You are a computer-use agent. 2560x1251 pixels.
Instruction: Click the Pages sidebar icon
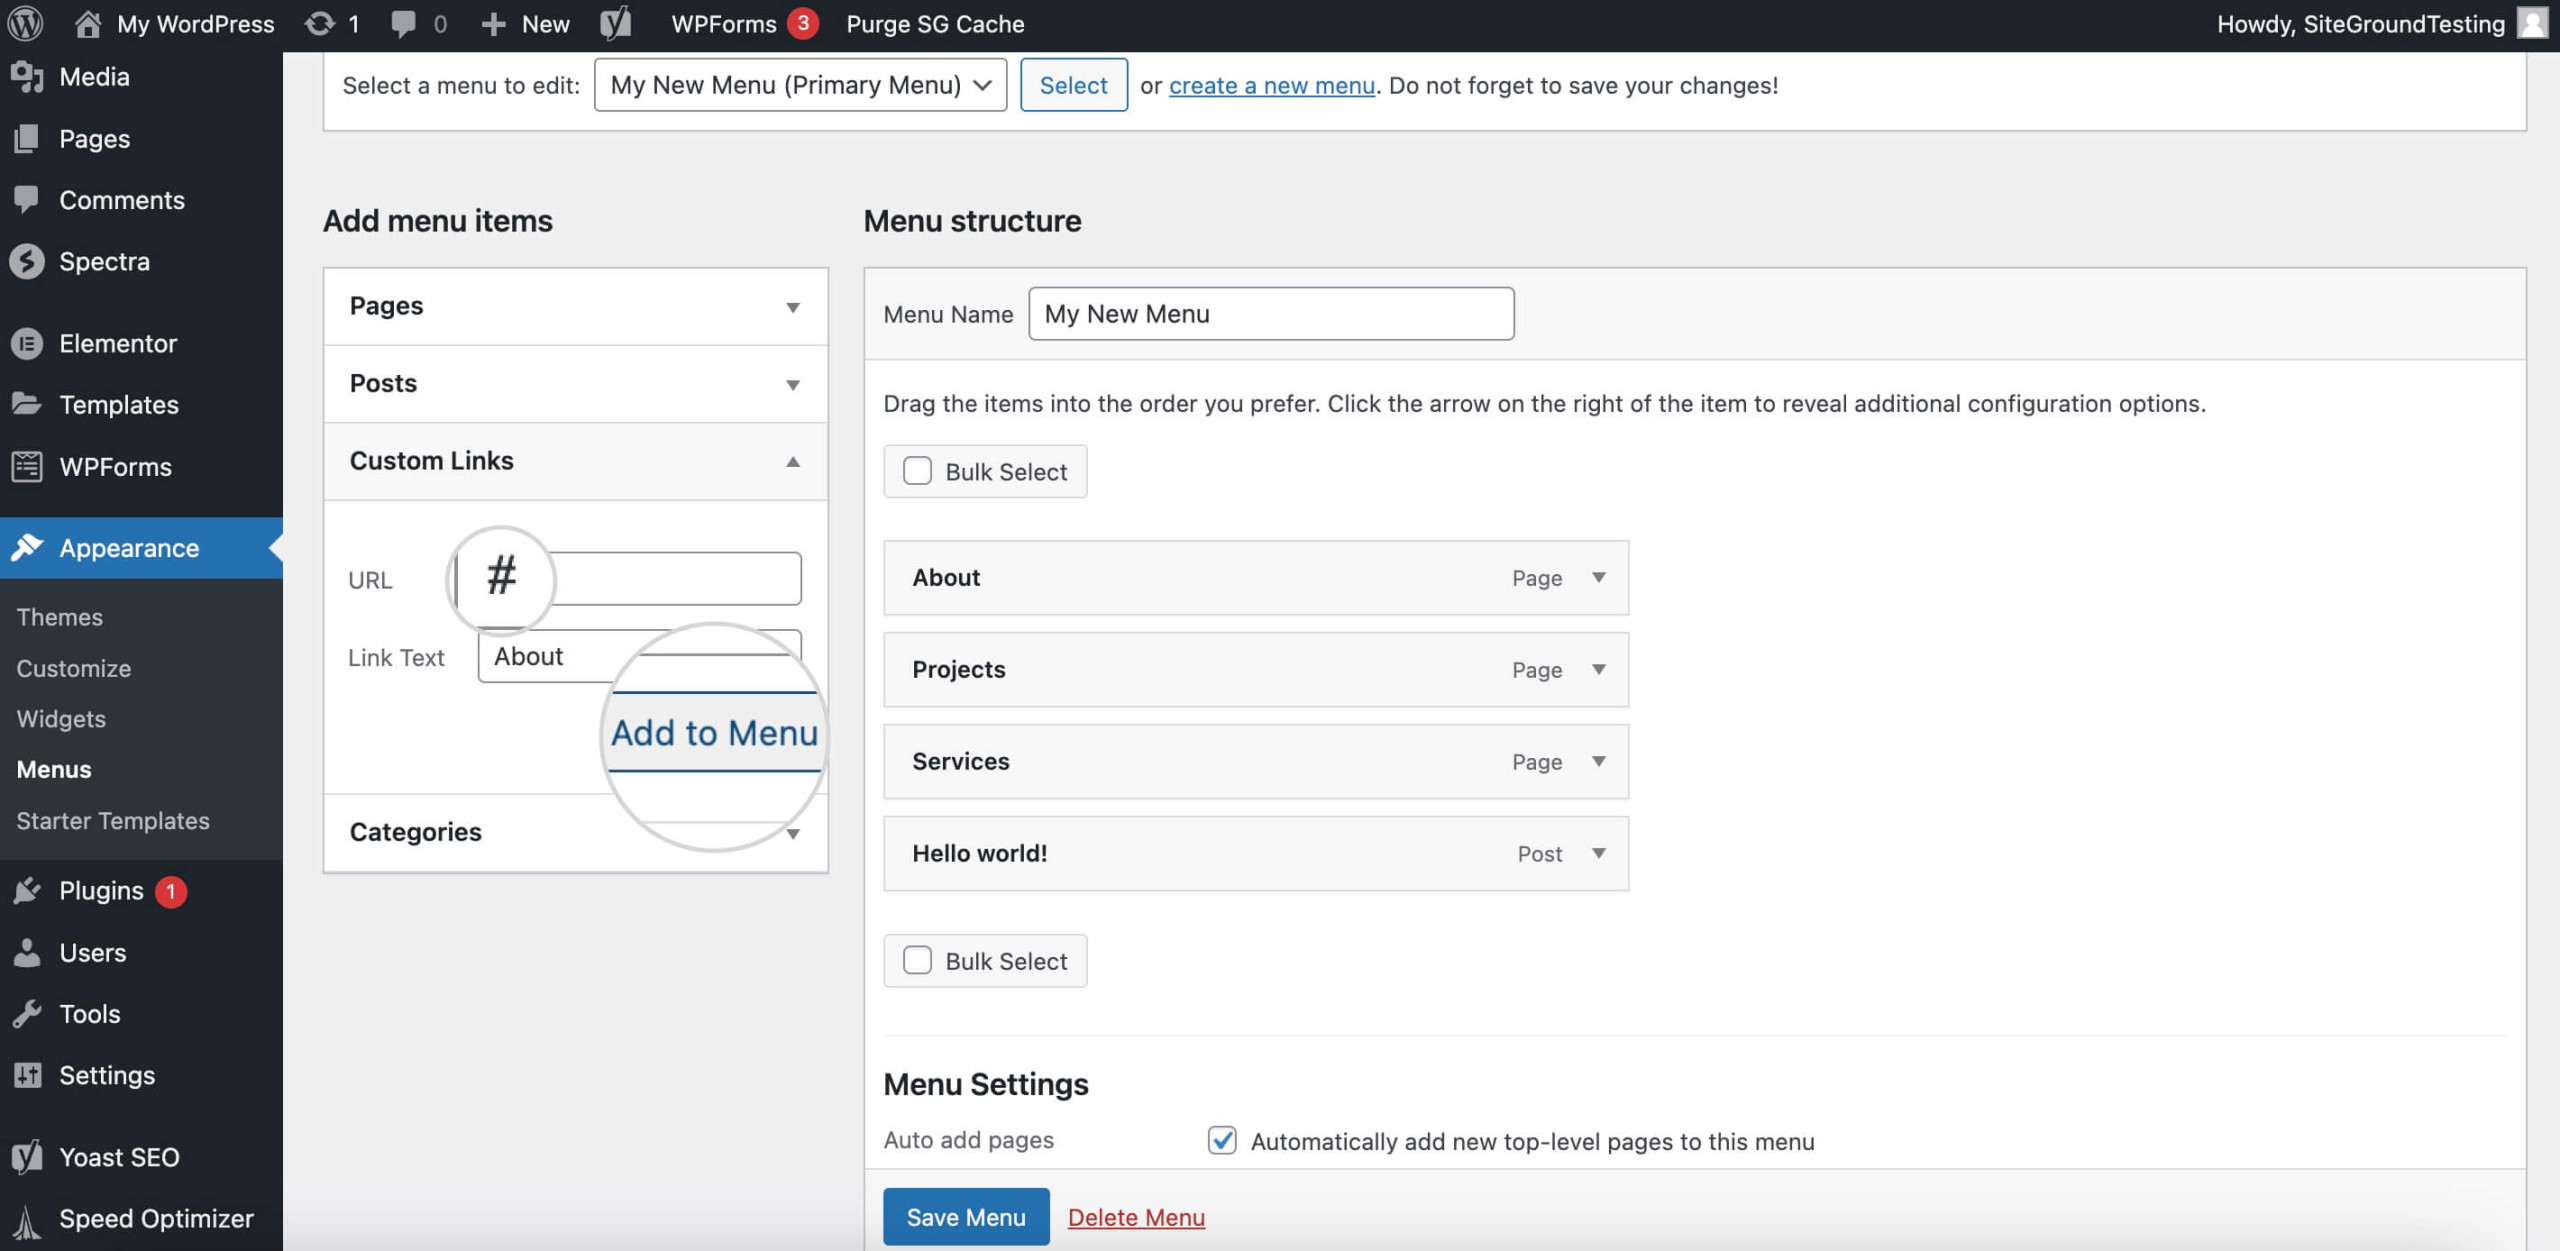coord(27,138)
